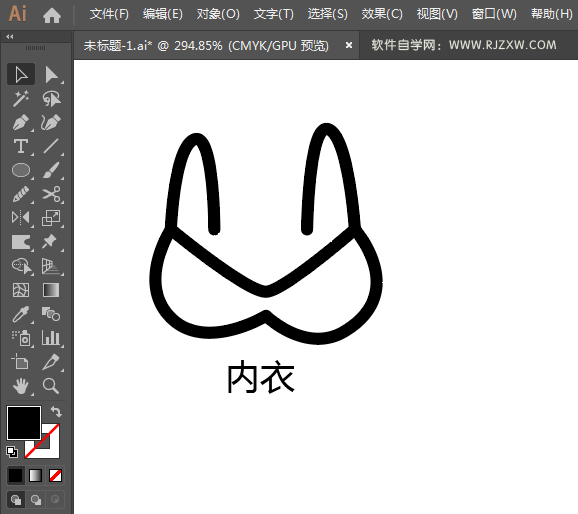
Task: Open the 窗口(W) menu
Action: [494, 14]
